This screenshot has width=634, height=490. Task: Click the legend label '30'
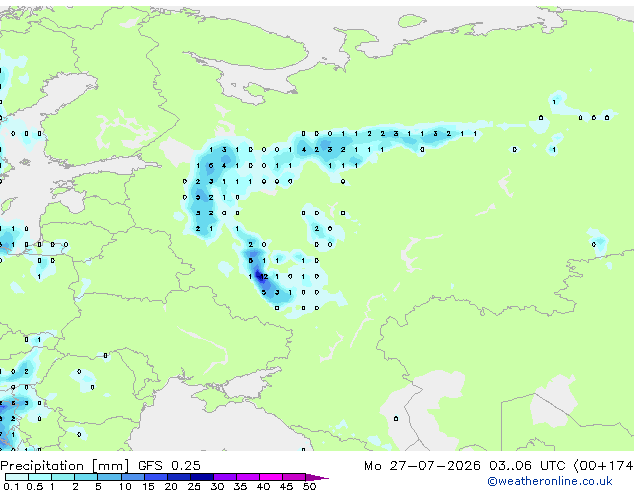(x=217, y=486)
